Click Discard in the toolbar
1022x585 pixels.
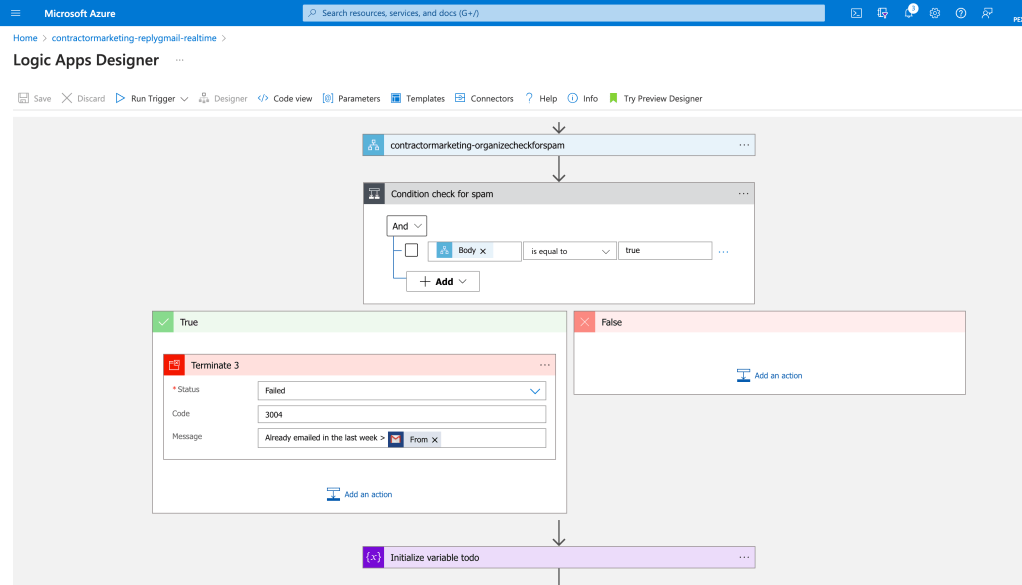(x=83, y=98)
